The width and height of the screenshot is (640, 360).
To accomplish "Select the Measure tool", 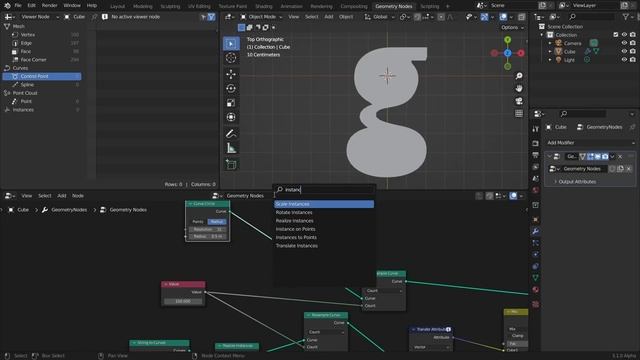I will tap(231, 148).
